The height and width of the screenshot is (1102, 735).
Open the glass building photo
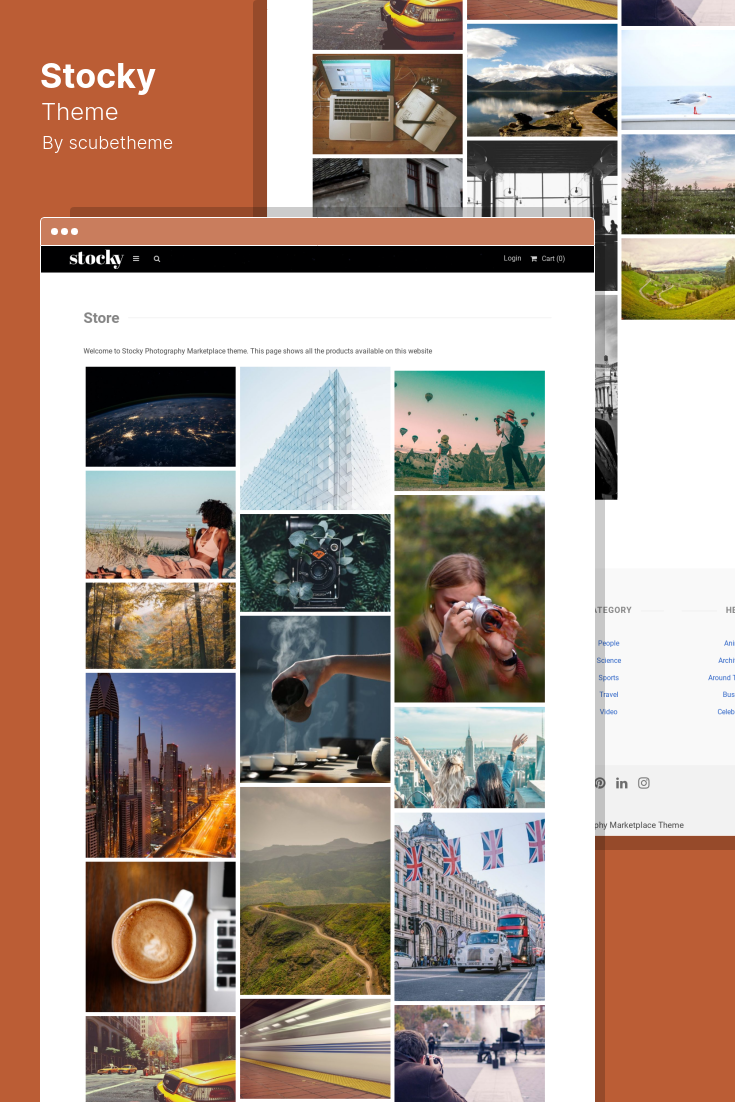(x=315, y=439)
